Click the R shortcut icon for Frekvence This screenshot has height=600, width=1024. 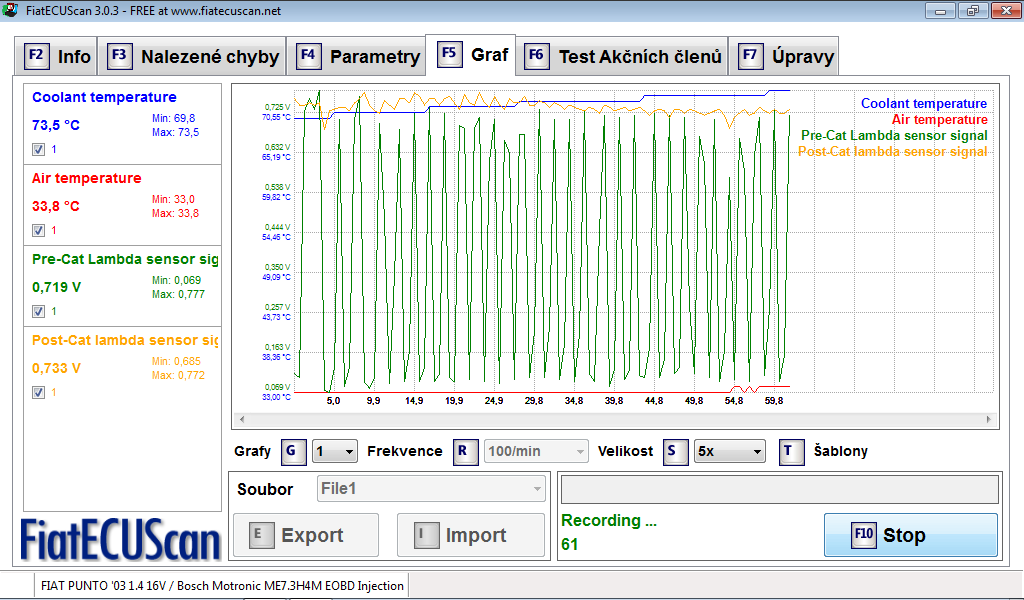466,451
